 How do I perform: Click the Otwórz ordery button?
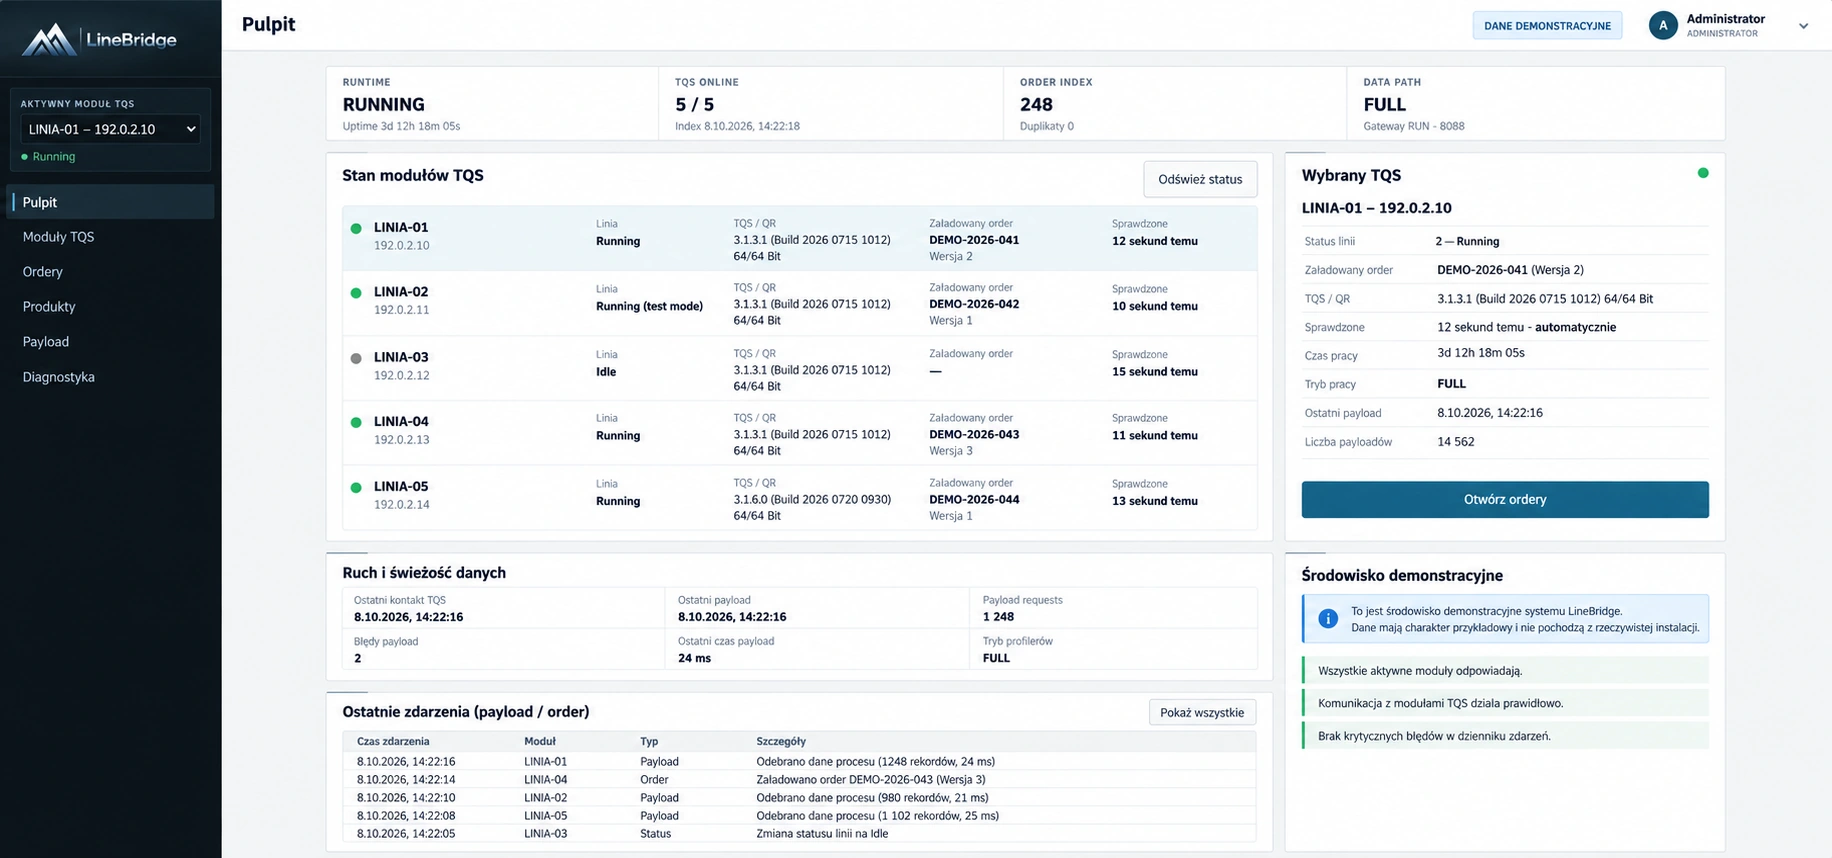(x=1505, y=500)
